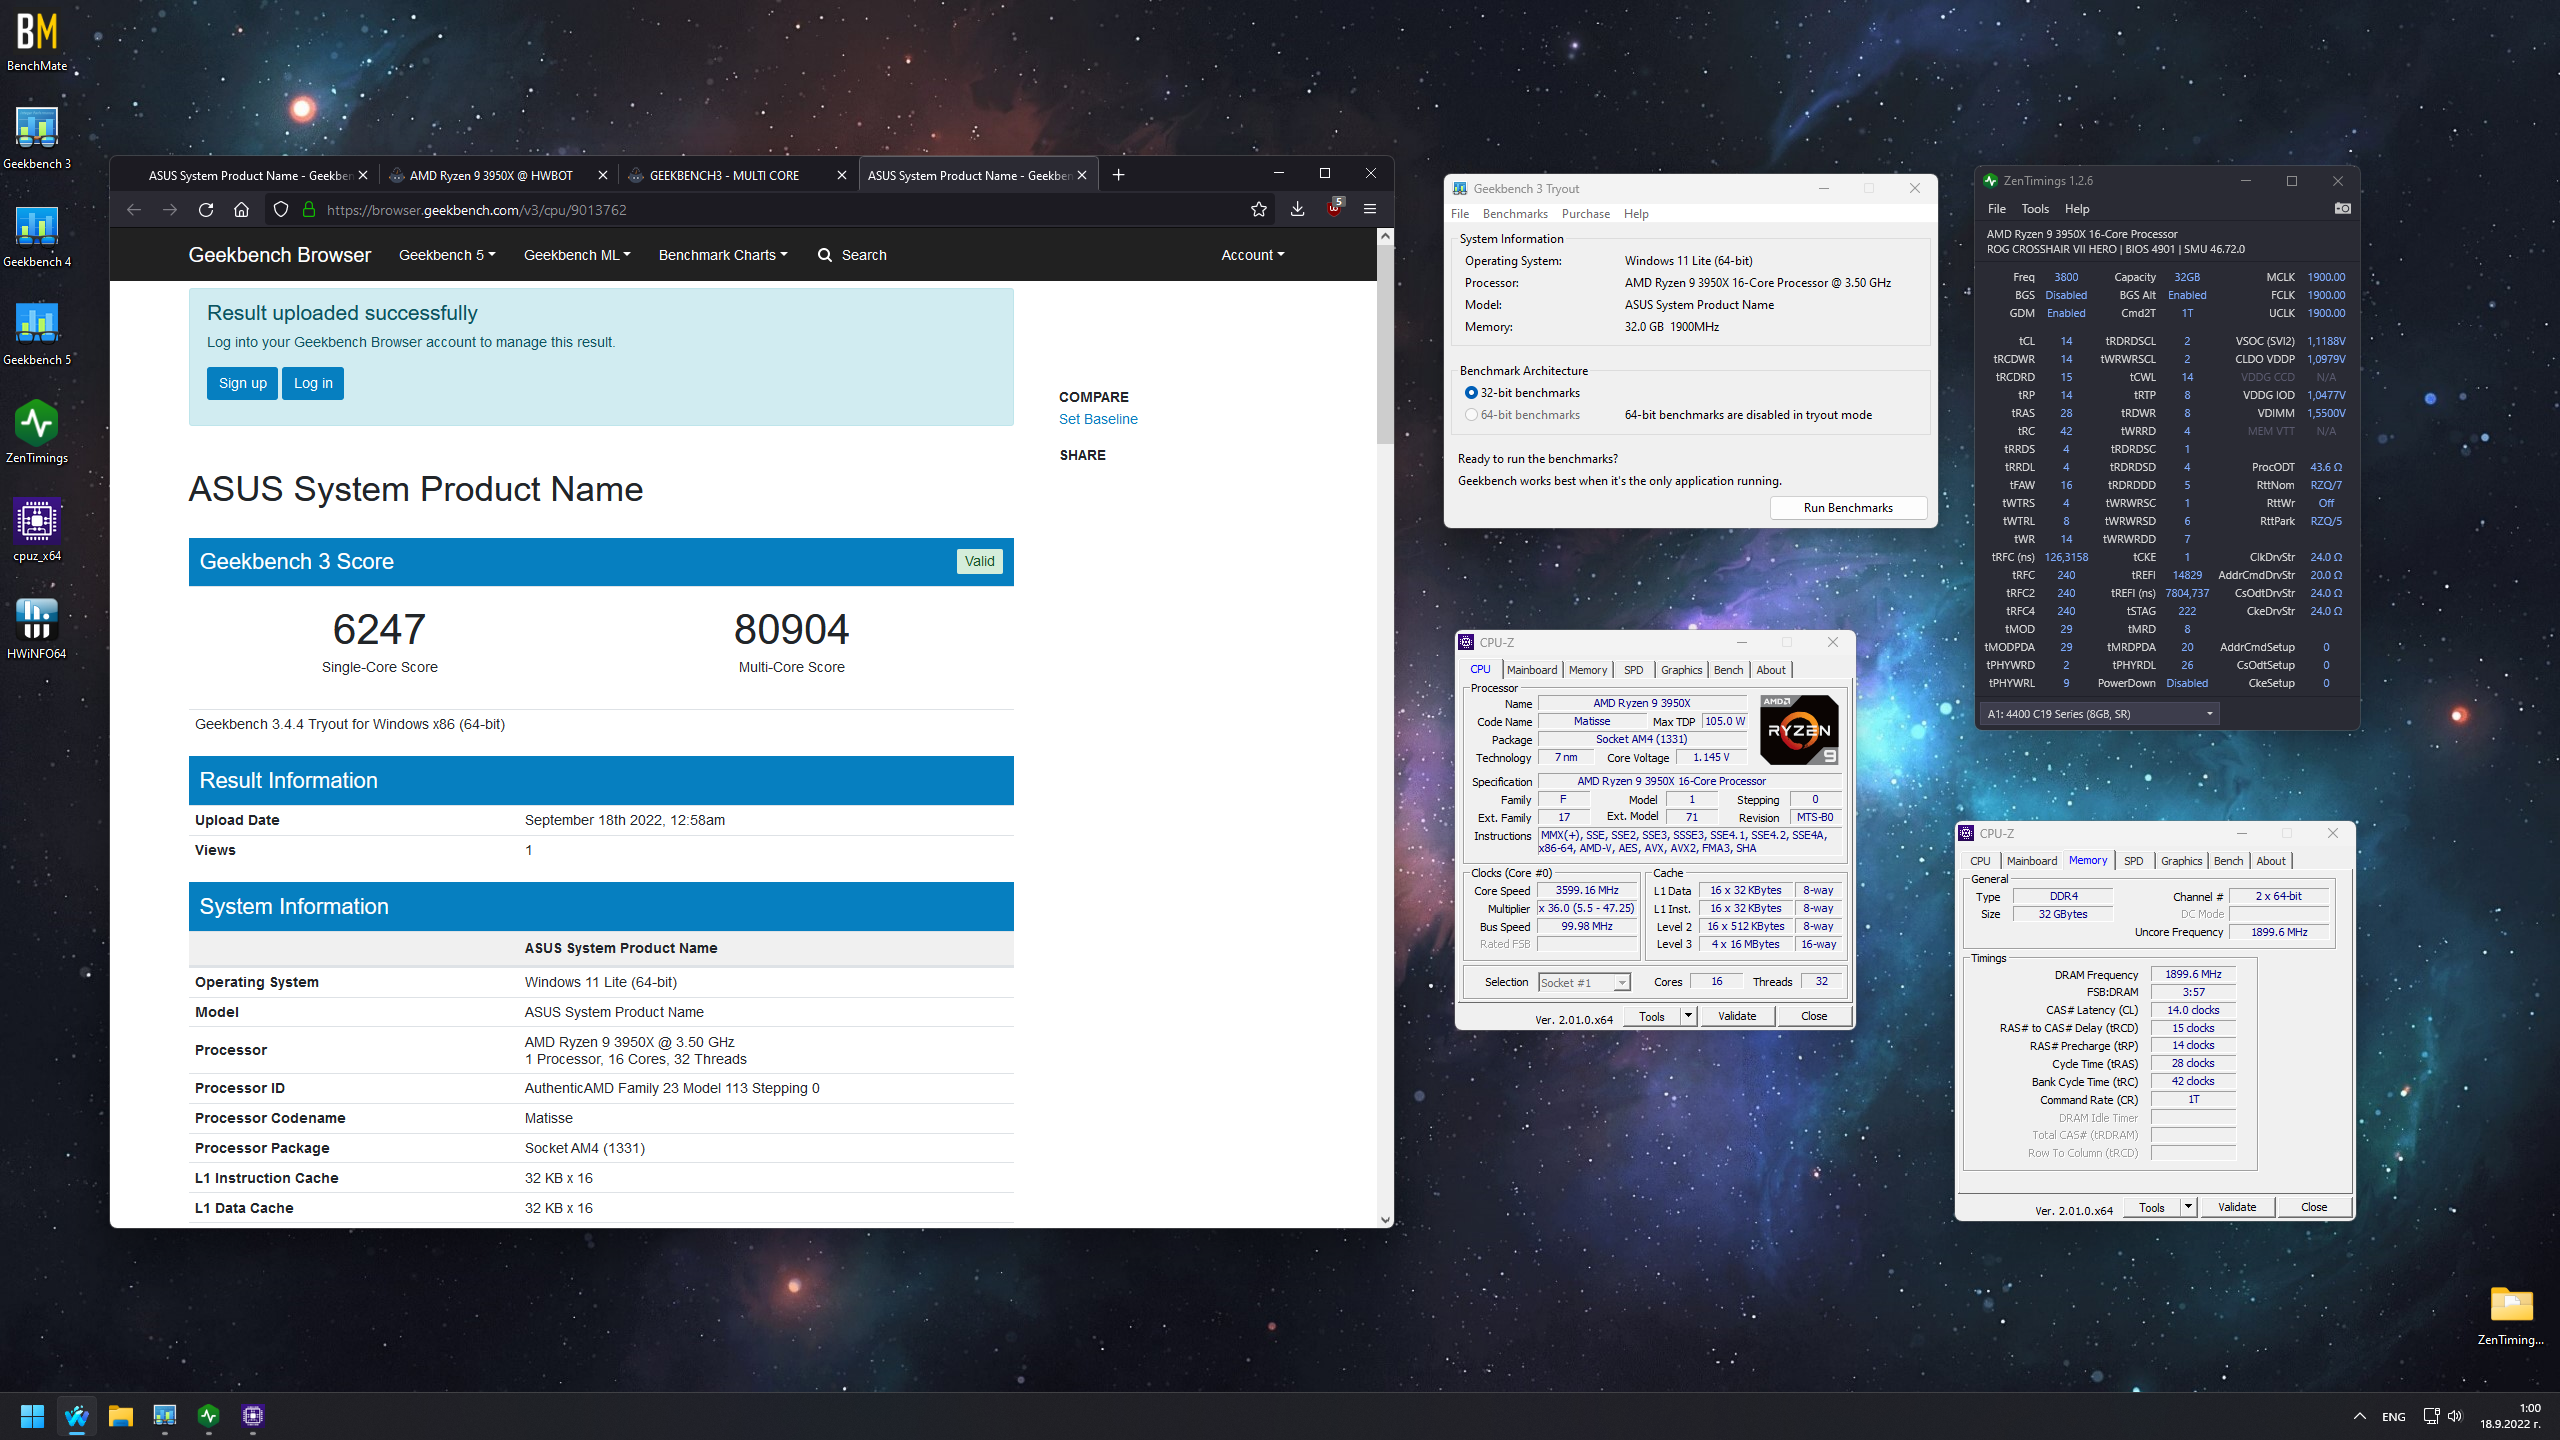The width and height of the screenshot is (2560, 1440).
Task: Open the Windows Start menu
Action: [32, 1416]
